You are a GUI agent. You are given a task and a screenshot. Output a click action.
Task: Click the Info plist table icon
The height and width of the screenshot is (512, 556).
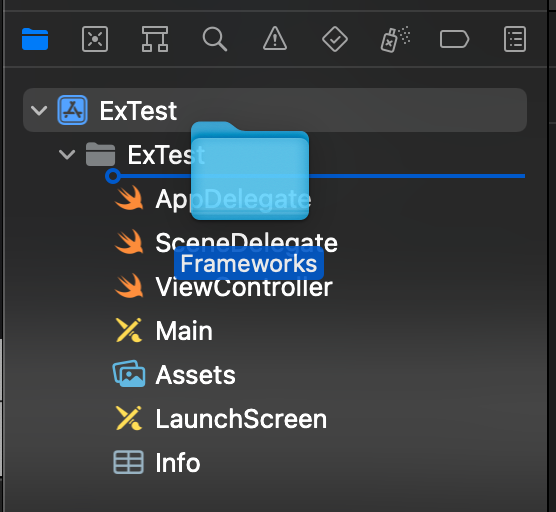(128, 462)
